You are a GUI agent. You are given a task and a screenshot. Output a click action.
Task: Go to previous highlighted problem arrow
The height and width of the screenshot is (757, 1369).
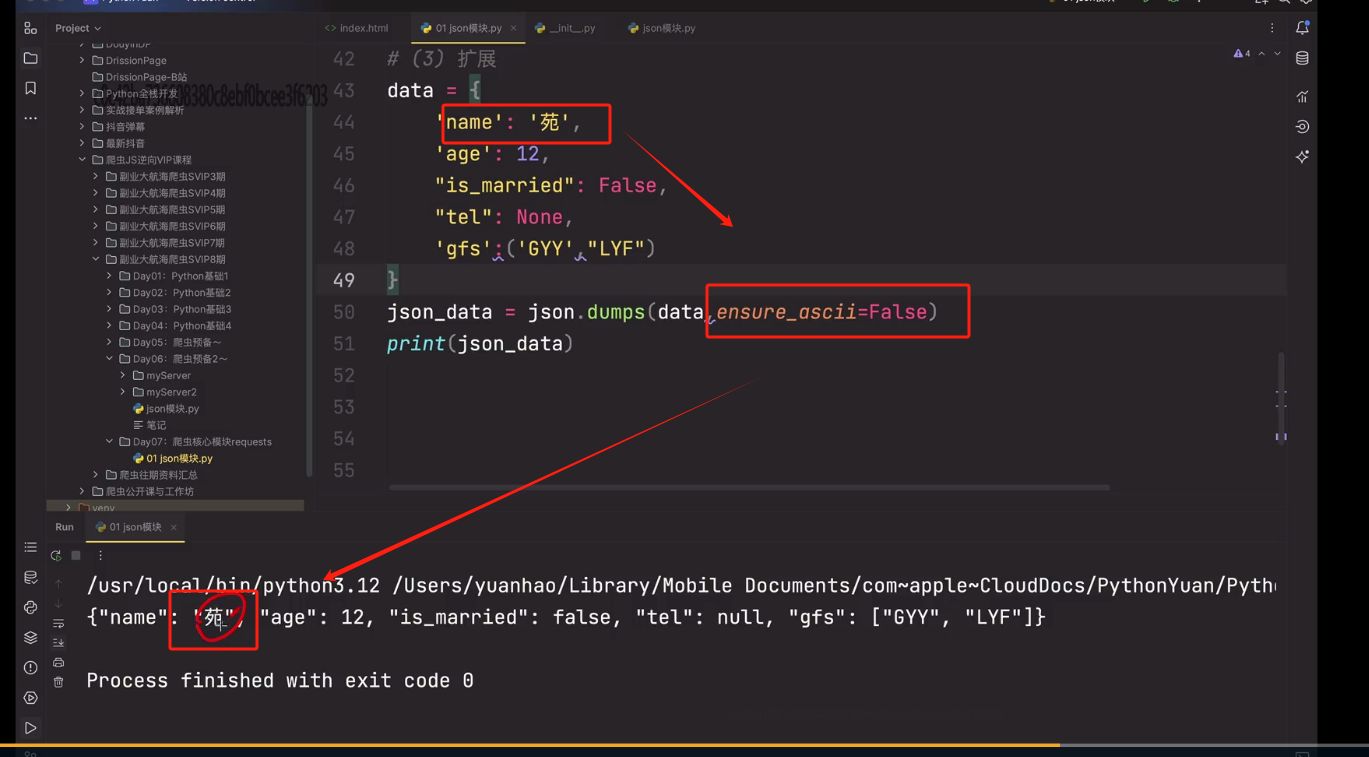(x=1262, y=53)
